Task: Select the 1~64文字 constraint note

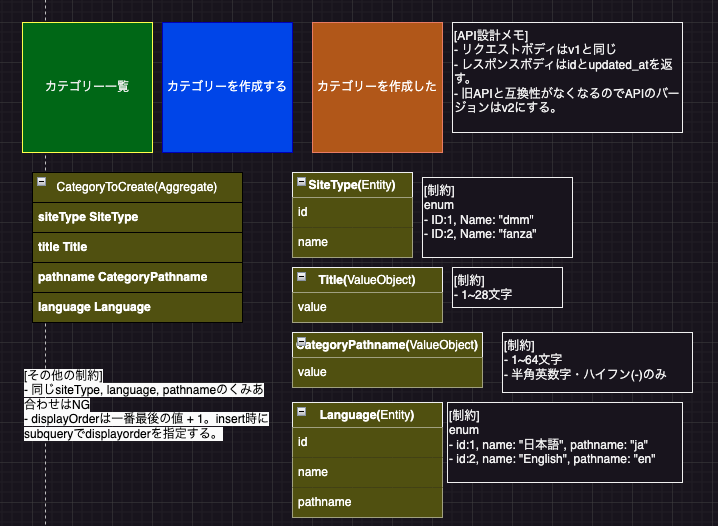Action: (x=598, y=363)
